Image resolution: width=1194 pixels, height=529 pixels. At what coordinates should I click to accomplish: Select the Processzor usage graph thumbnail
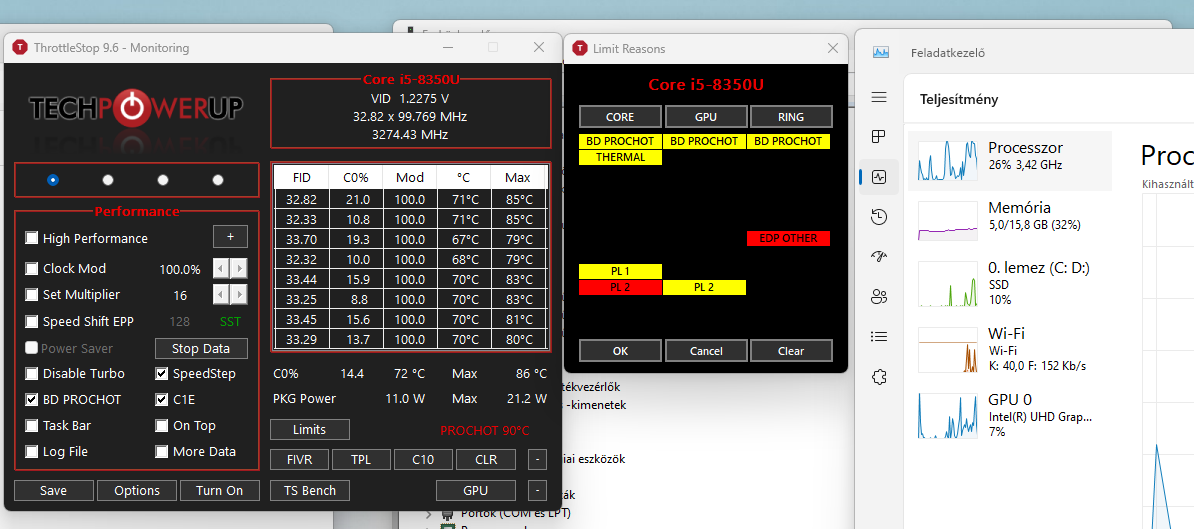947,161
